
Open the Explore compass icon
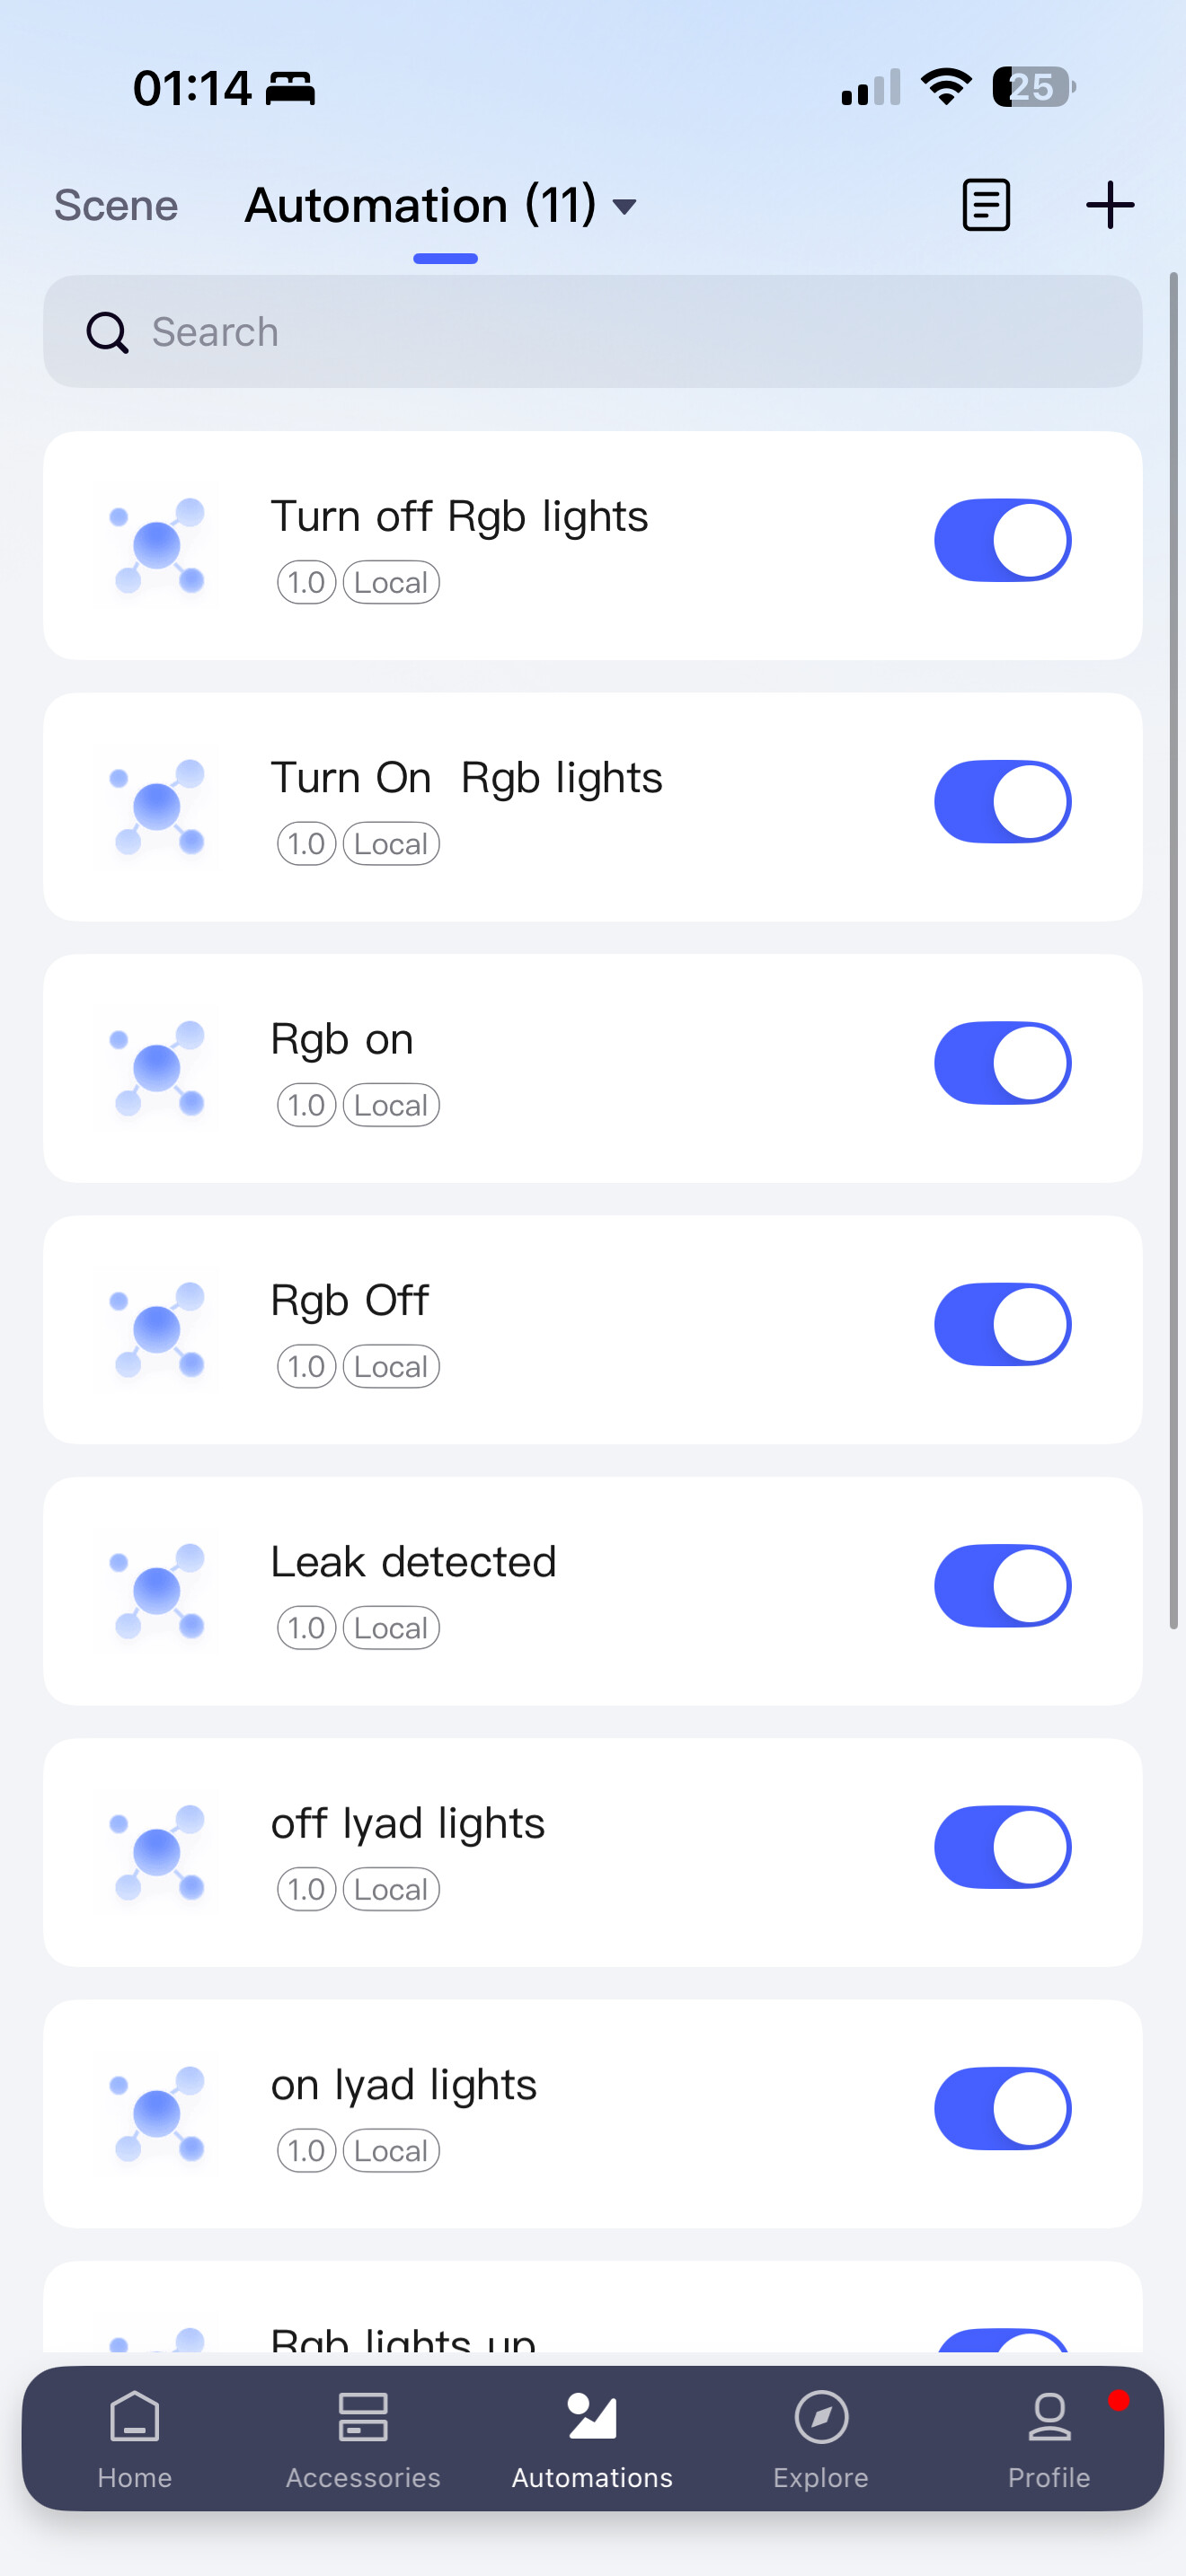(821, 2417)
